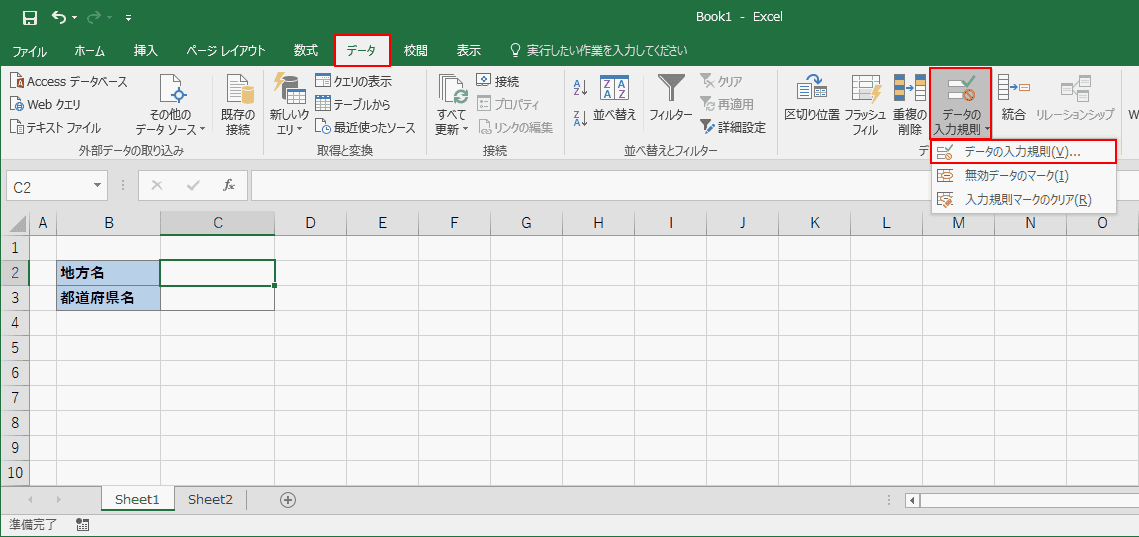
Task: Choose データの入力規則(V)... menu item
Action: click(1023, 152)
